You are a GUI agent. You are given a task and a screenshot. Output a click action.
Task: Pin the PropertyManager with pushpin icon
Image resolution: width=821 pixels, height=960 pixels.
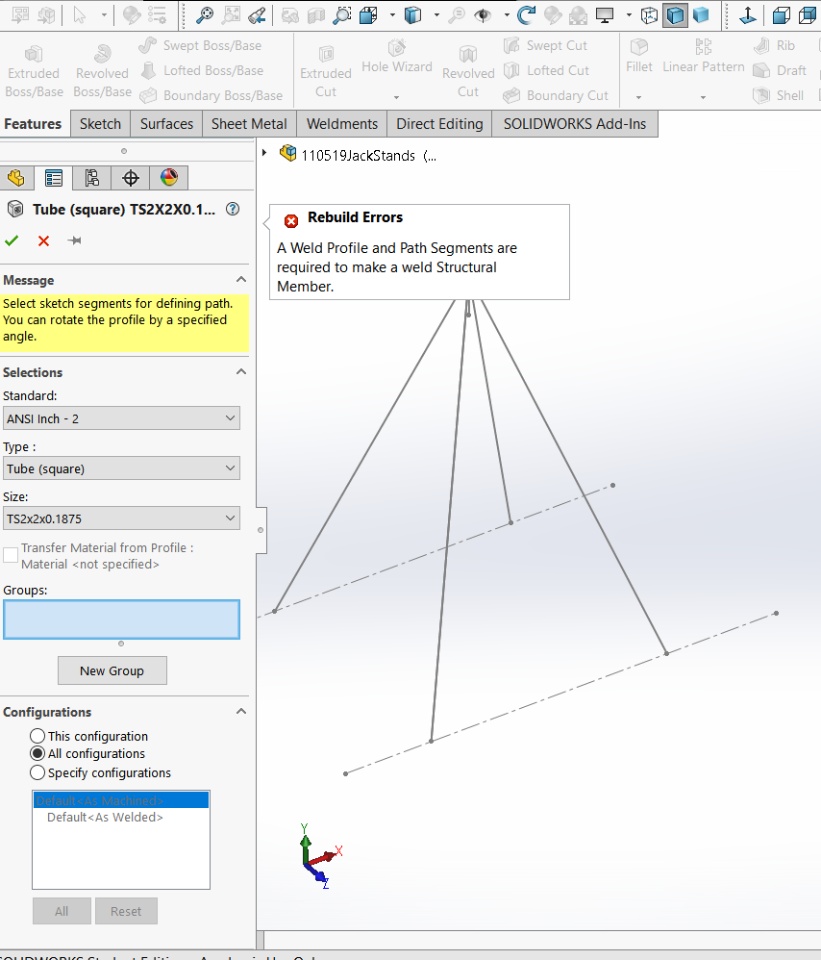[x=75, y=241]
